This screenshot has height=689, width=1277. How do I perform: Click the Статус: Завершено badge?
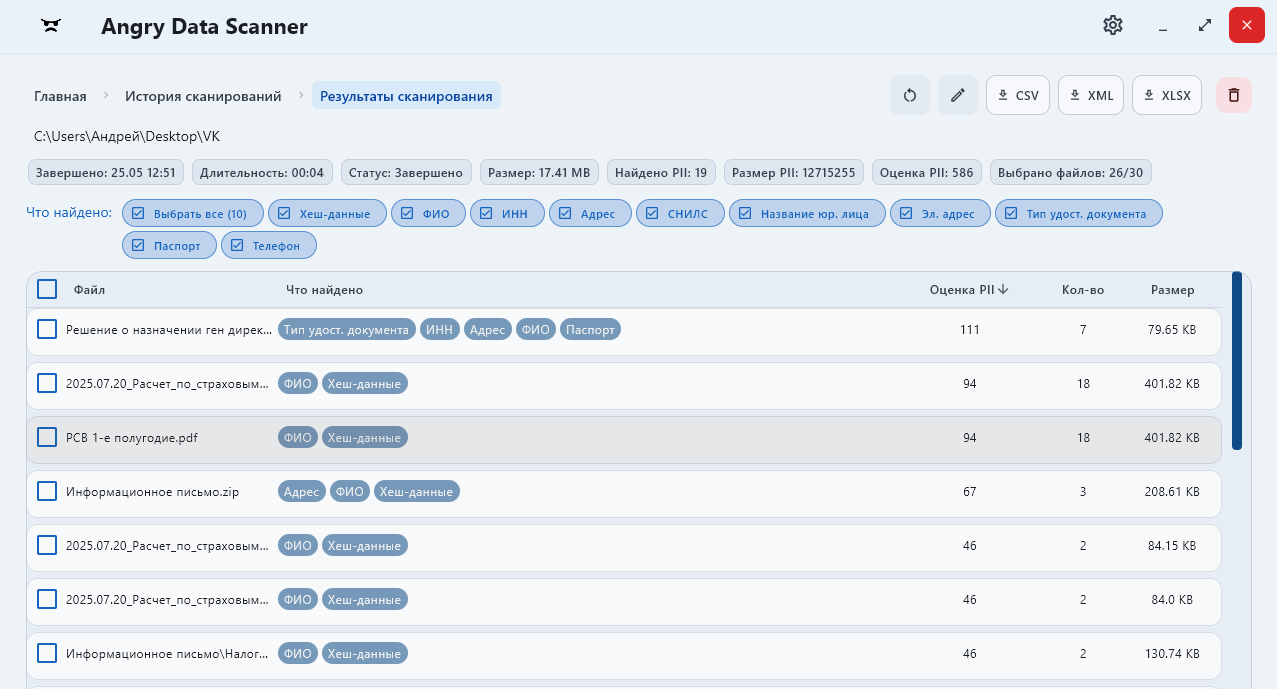(x=406, y=172)
